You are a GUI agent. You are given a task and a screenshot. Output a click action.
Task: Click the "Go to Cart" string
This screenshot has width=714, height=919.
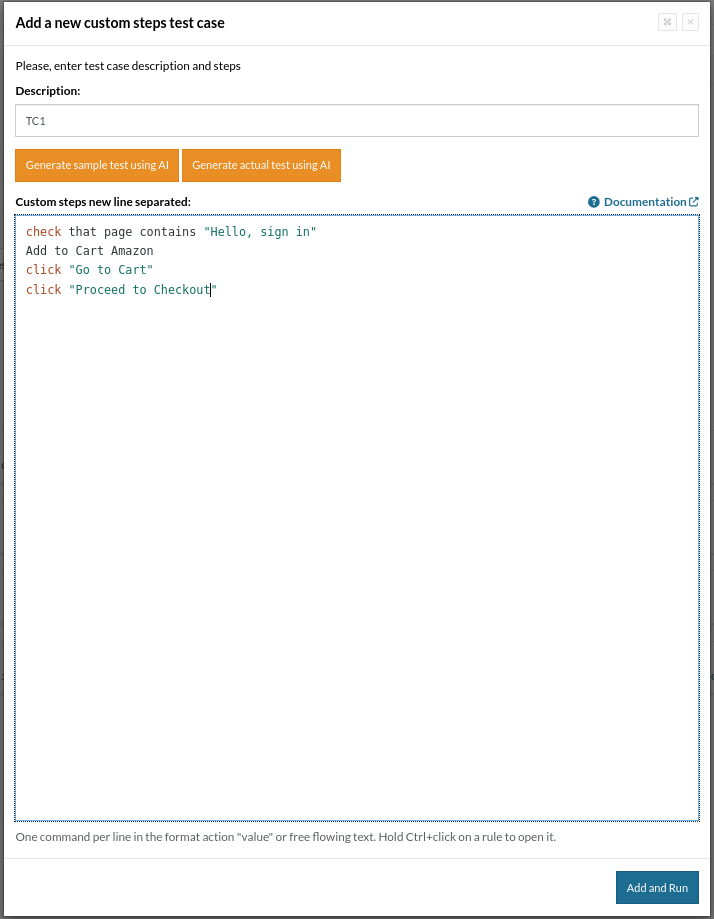tap(111, 270)
